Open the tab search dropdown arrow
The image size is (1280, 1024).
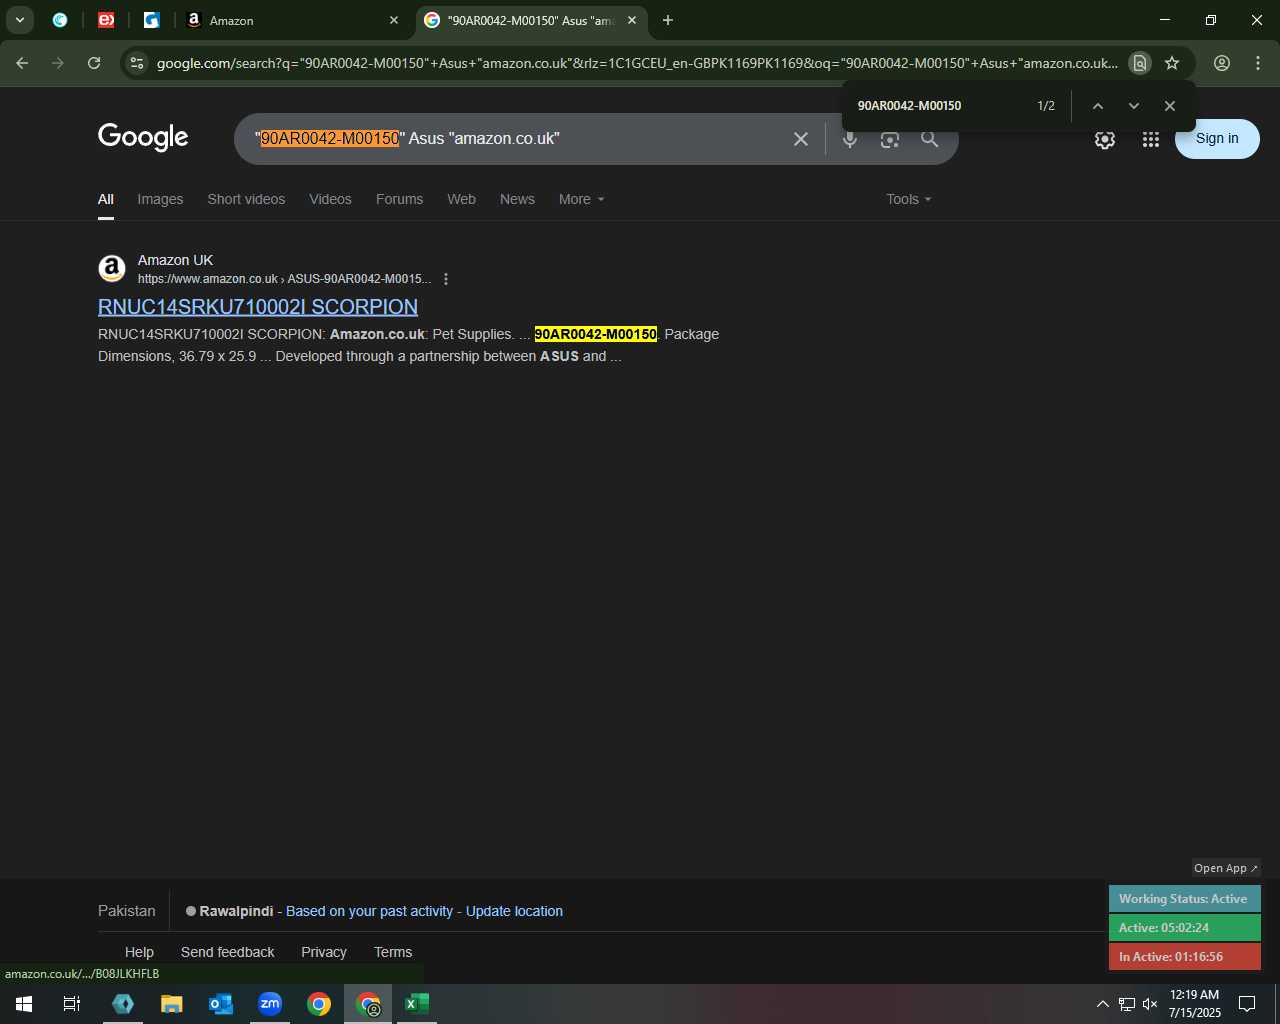click(x=19, y=20)
